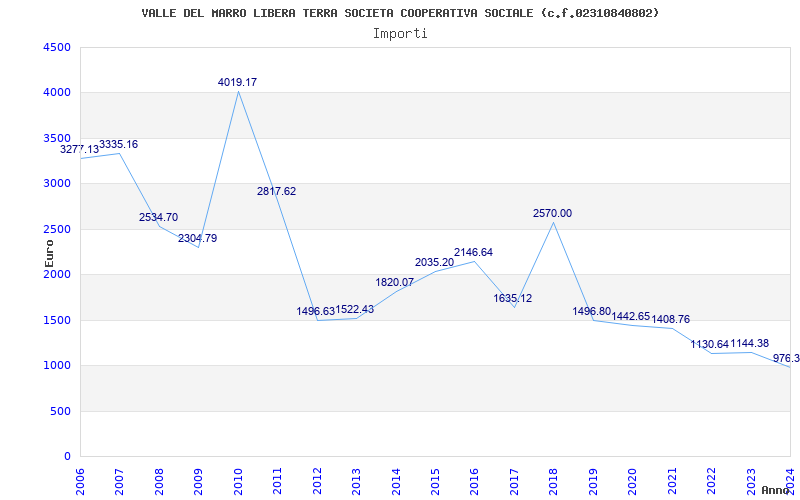The image size is (800, 500).
Task: Click the 2010 peak point on the line
Action: tap(238, 91)
